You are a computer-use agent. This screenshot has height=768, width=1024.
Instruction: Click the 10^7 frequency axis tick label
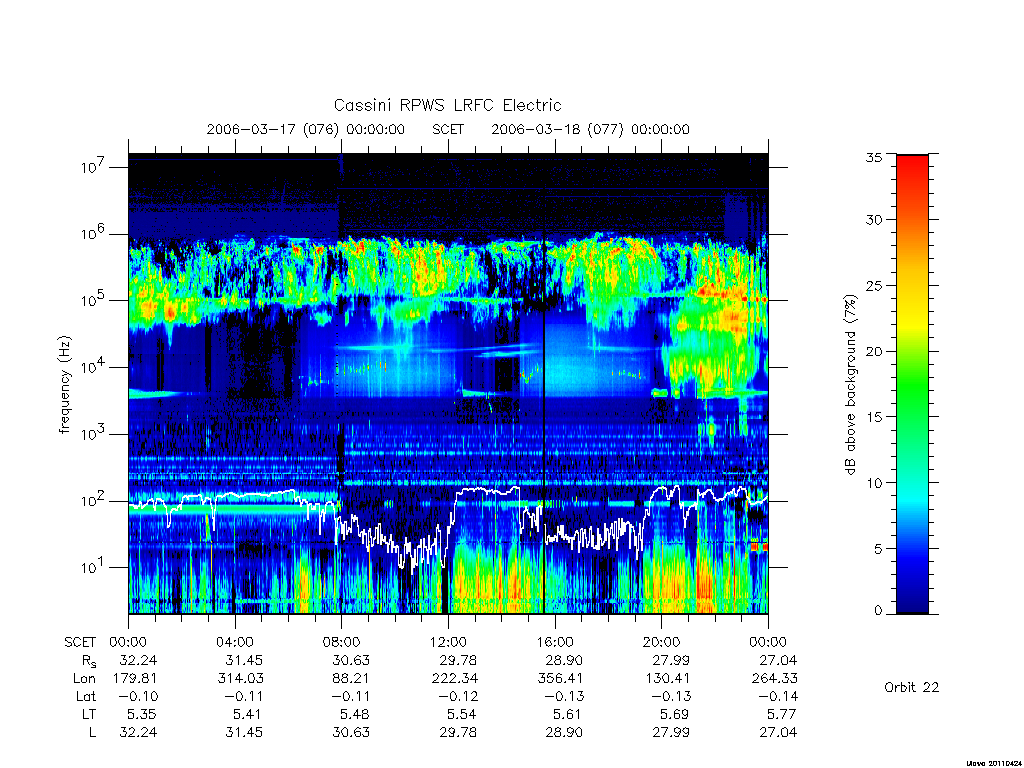[94, 167]
